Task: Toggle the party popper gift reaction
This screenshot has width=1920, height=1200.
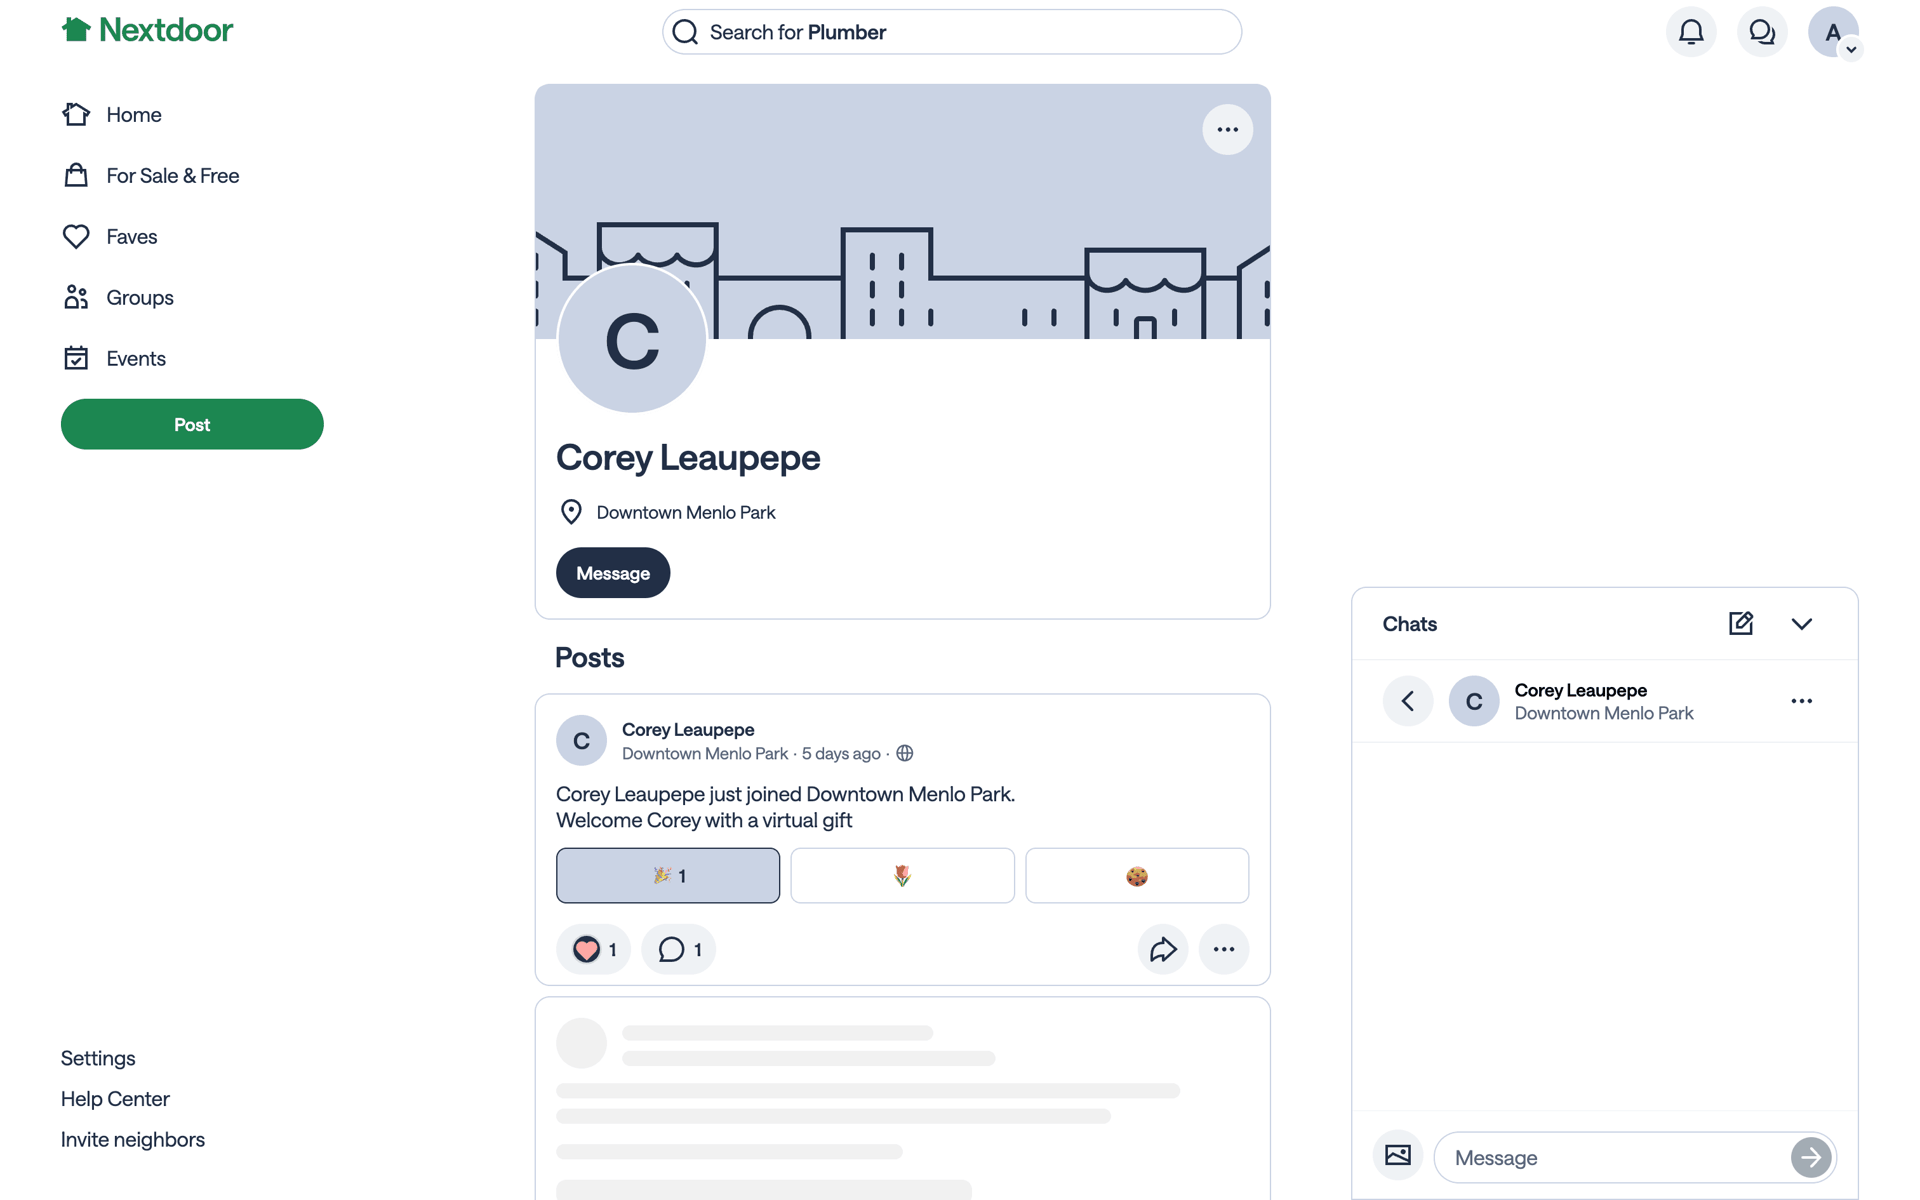Action: (668, 876)
